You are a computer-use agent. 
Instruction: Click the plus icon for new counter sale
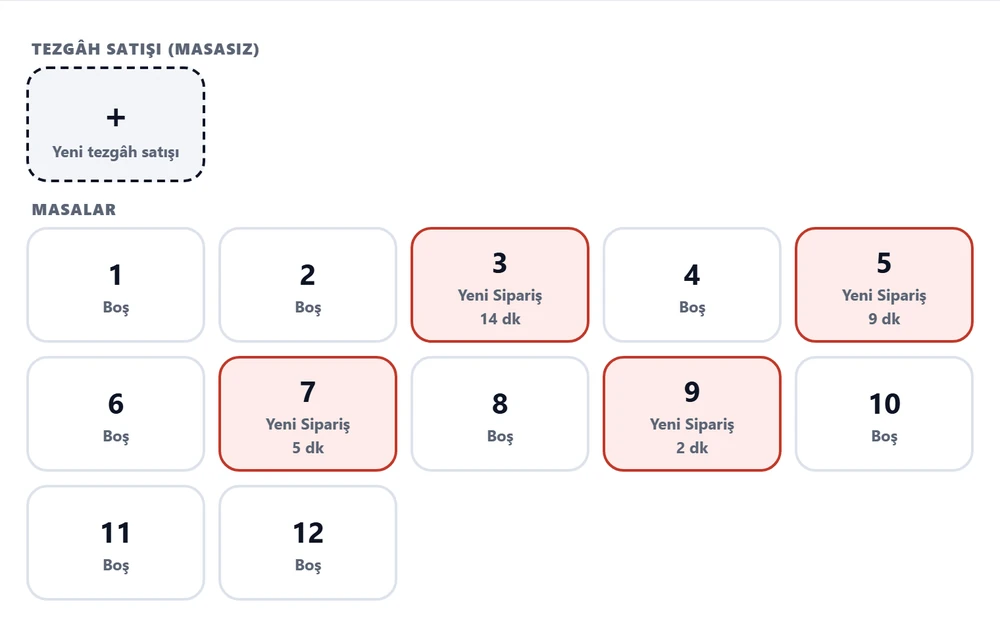point(115,117)
